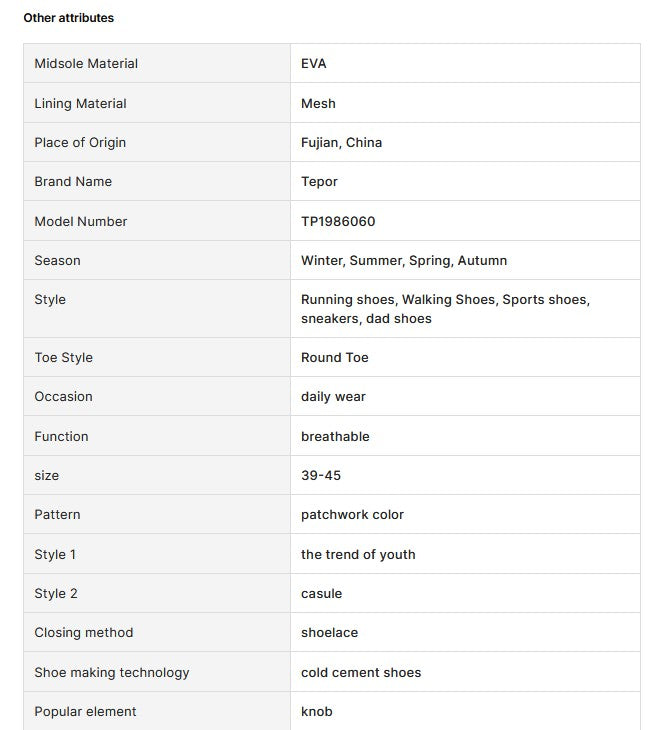Click the Popular element label
The height and width of the screenshot is (730, 667).
pos(85,711)
